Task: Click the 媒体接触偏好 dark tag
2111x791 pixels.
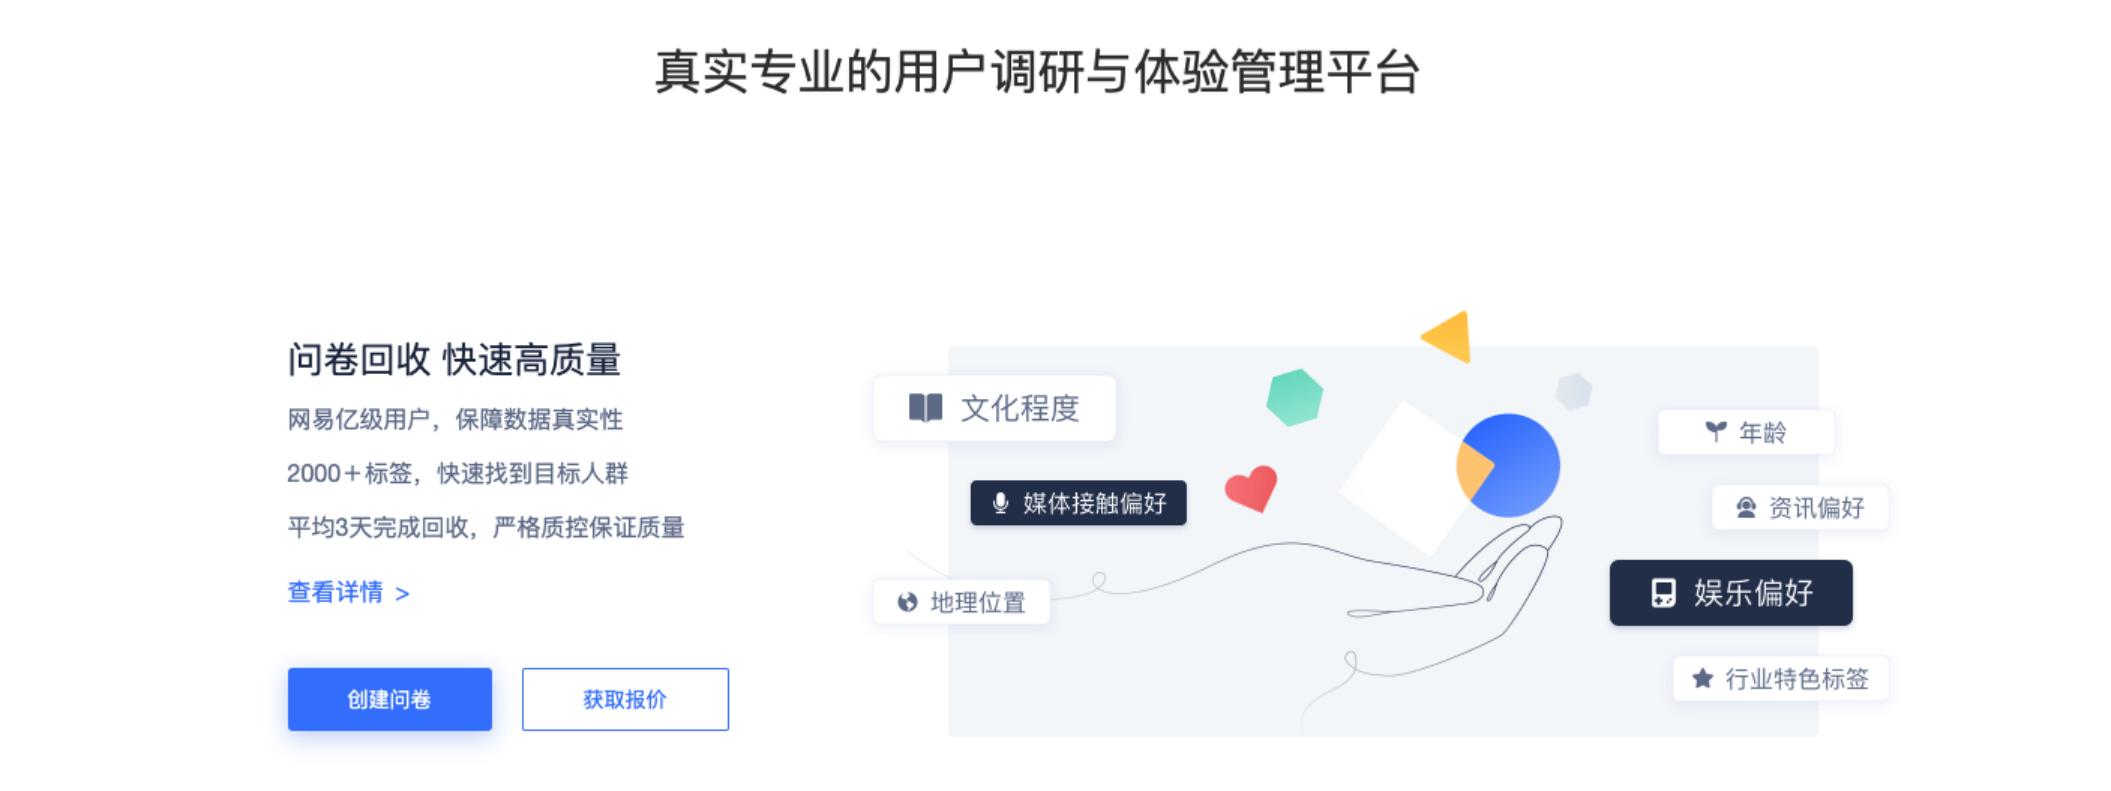Action: click(x=1078, y=505)
